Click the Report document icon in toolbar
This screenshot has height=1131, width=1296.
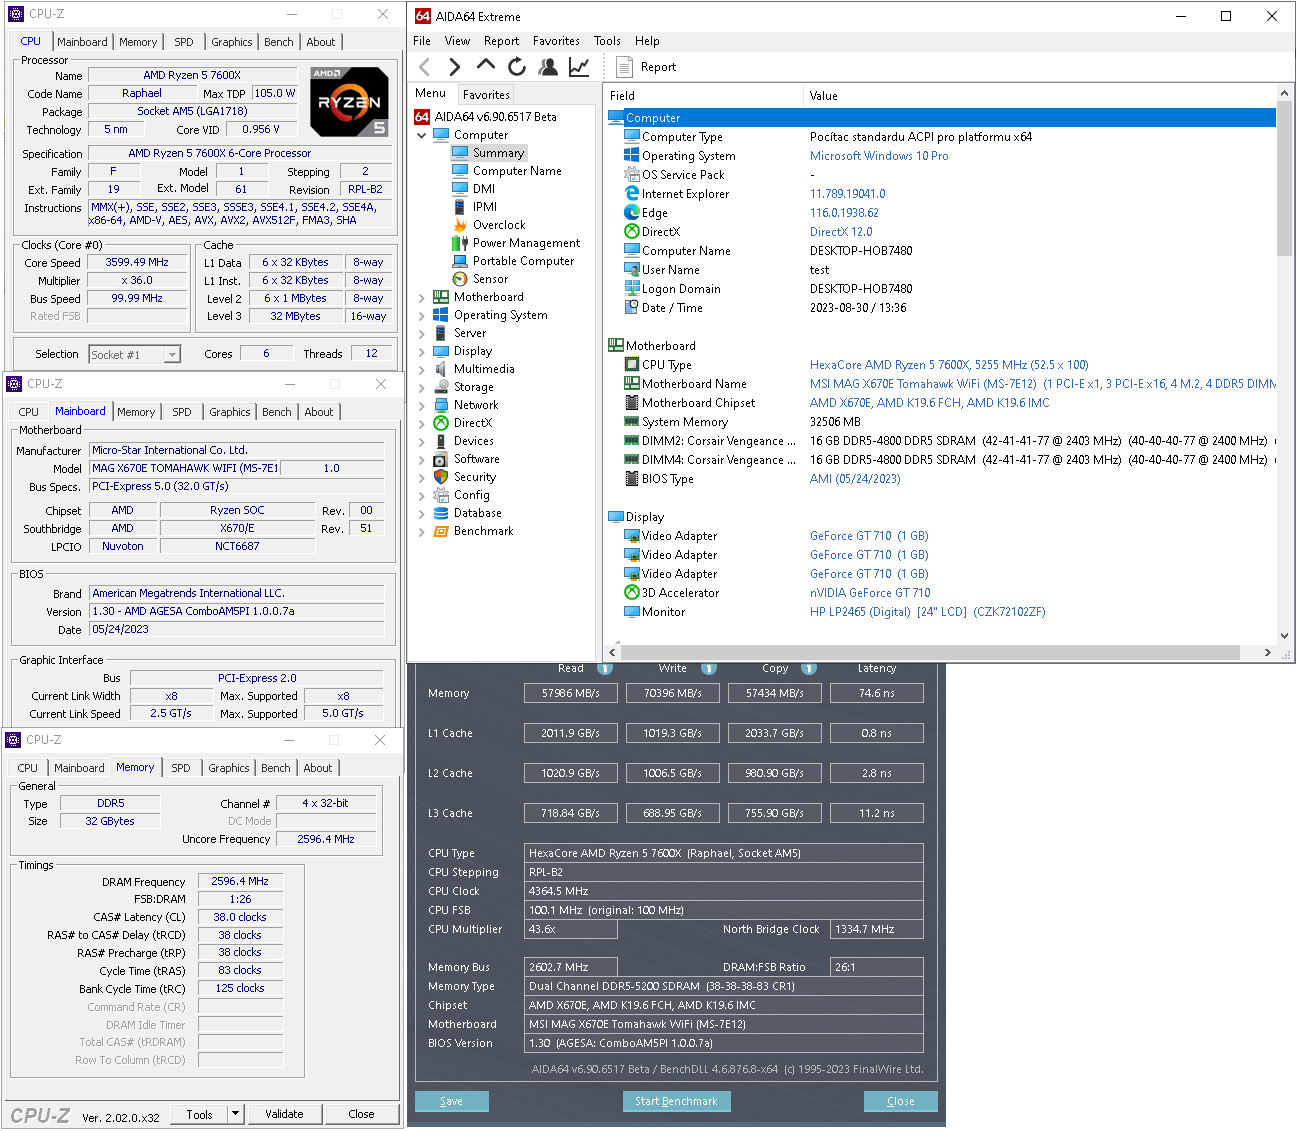(x=625, y=67)
